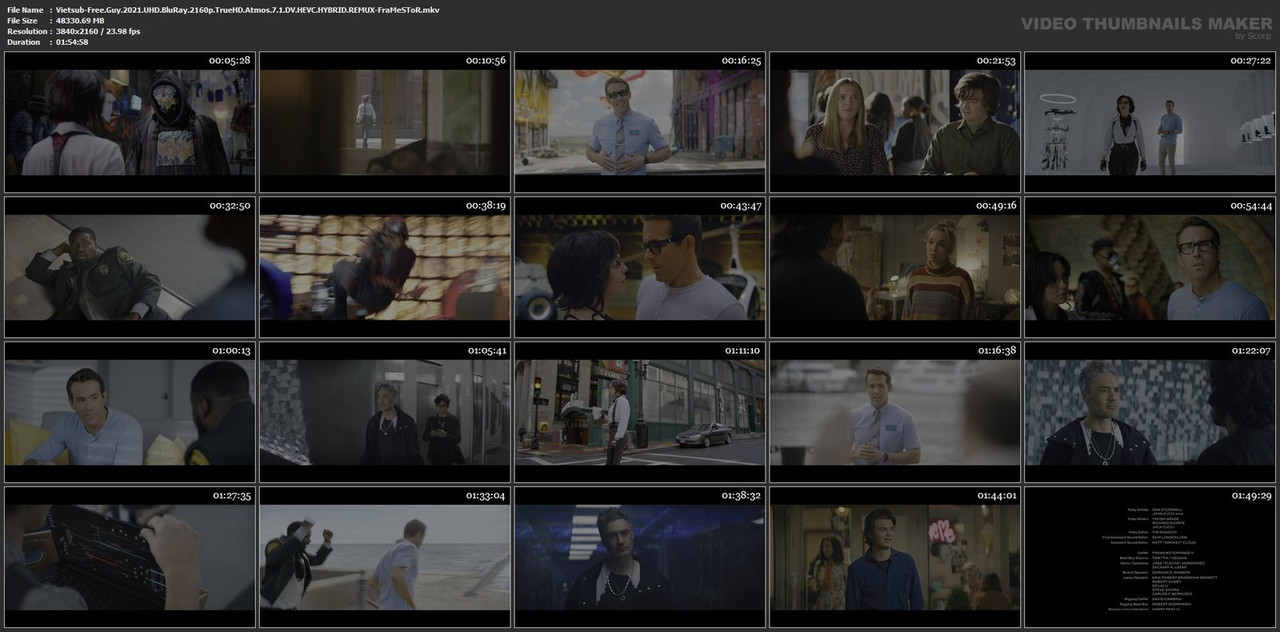Viewport: 1280px width, 632px height.
Task: Open the thumbnail at 01:05:41
Action: click(x=385, y=412)
